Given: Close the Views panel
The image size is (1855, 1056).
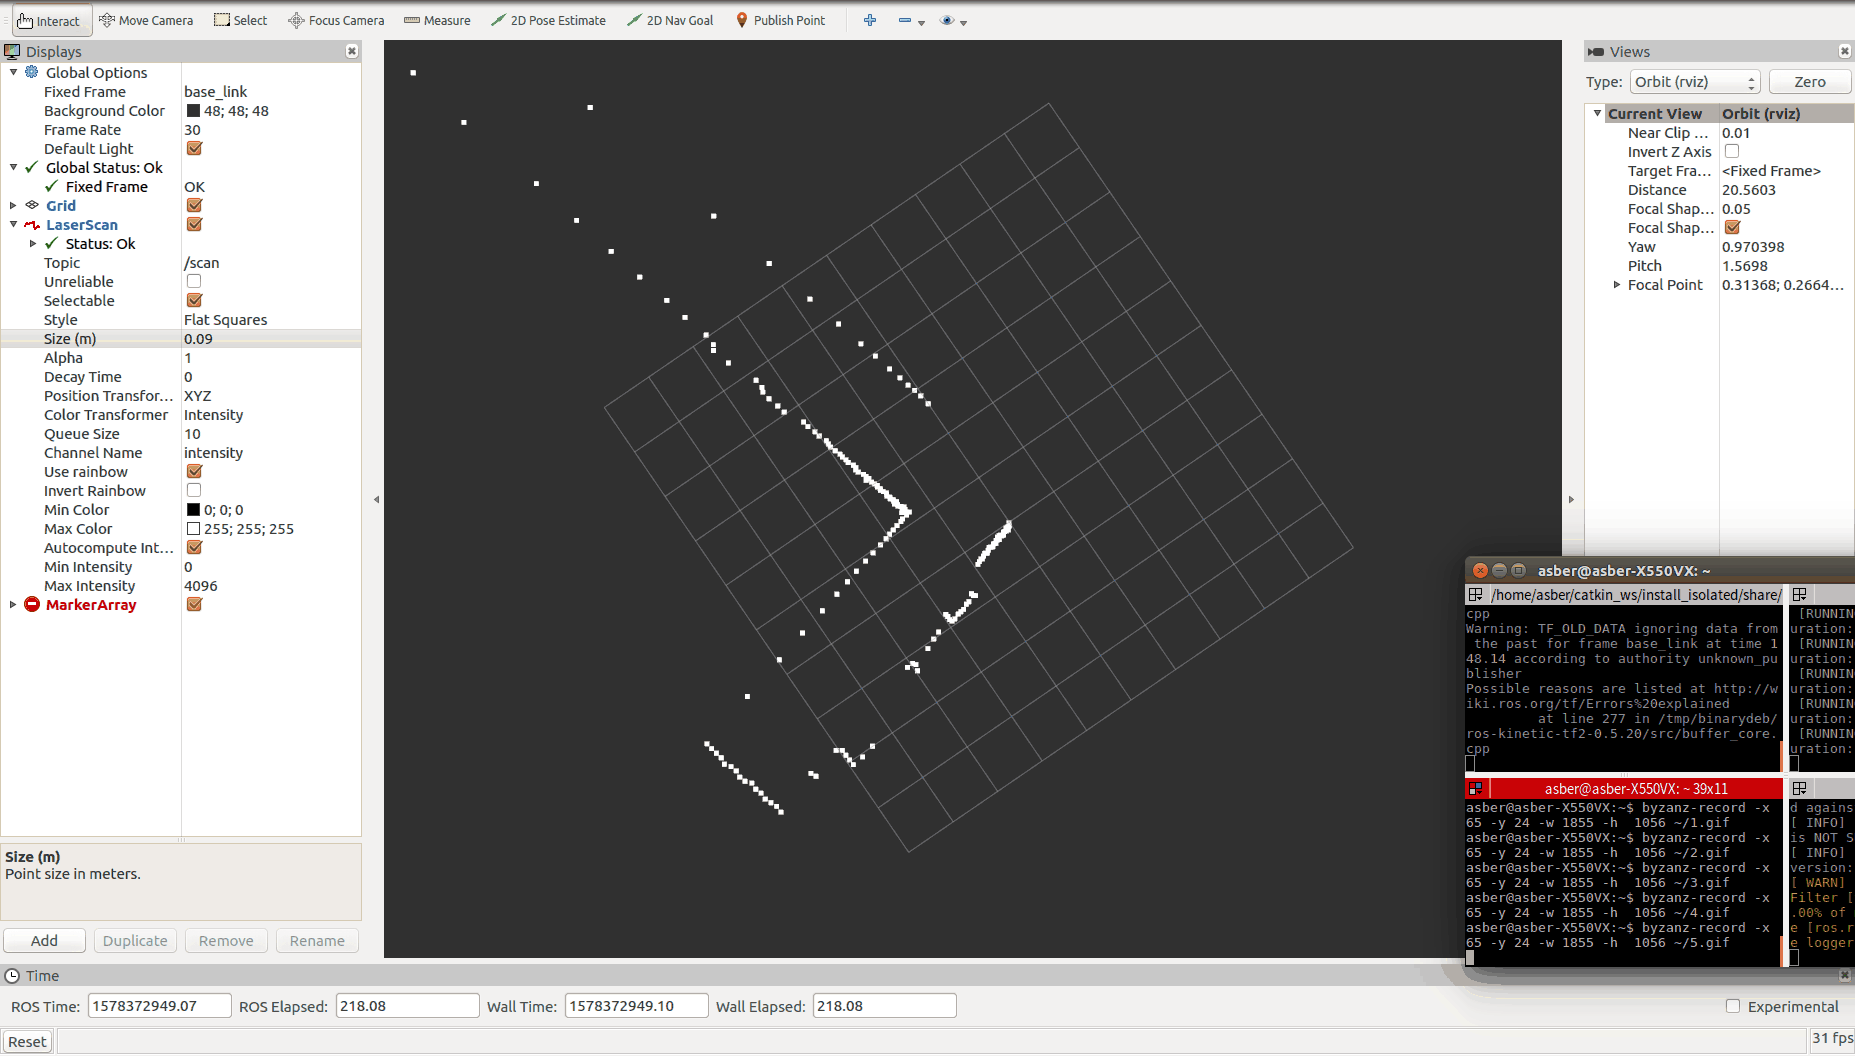Looking at the screenshot, I should (1844, 51).
